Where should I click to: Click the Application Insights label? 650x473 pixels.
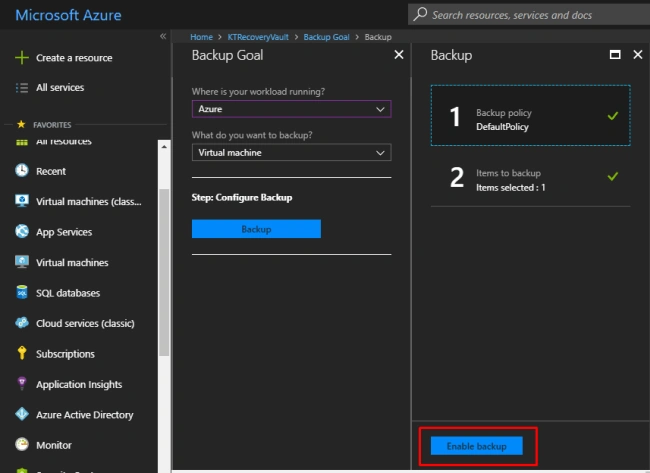click(79, 384)
